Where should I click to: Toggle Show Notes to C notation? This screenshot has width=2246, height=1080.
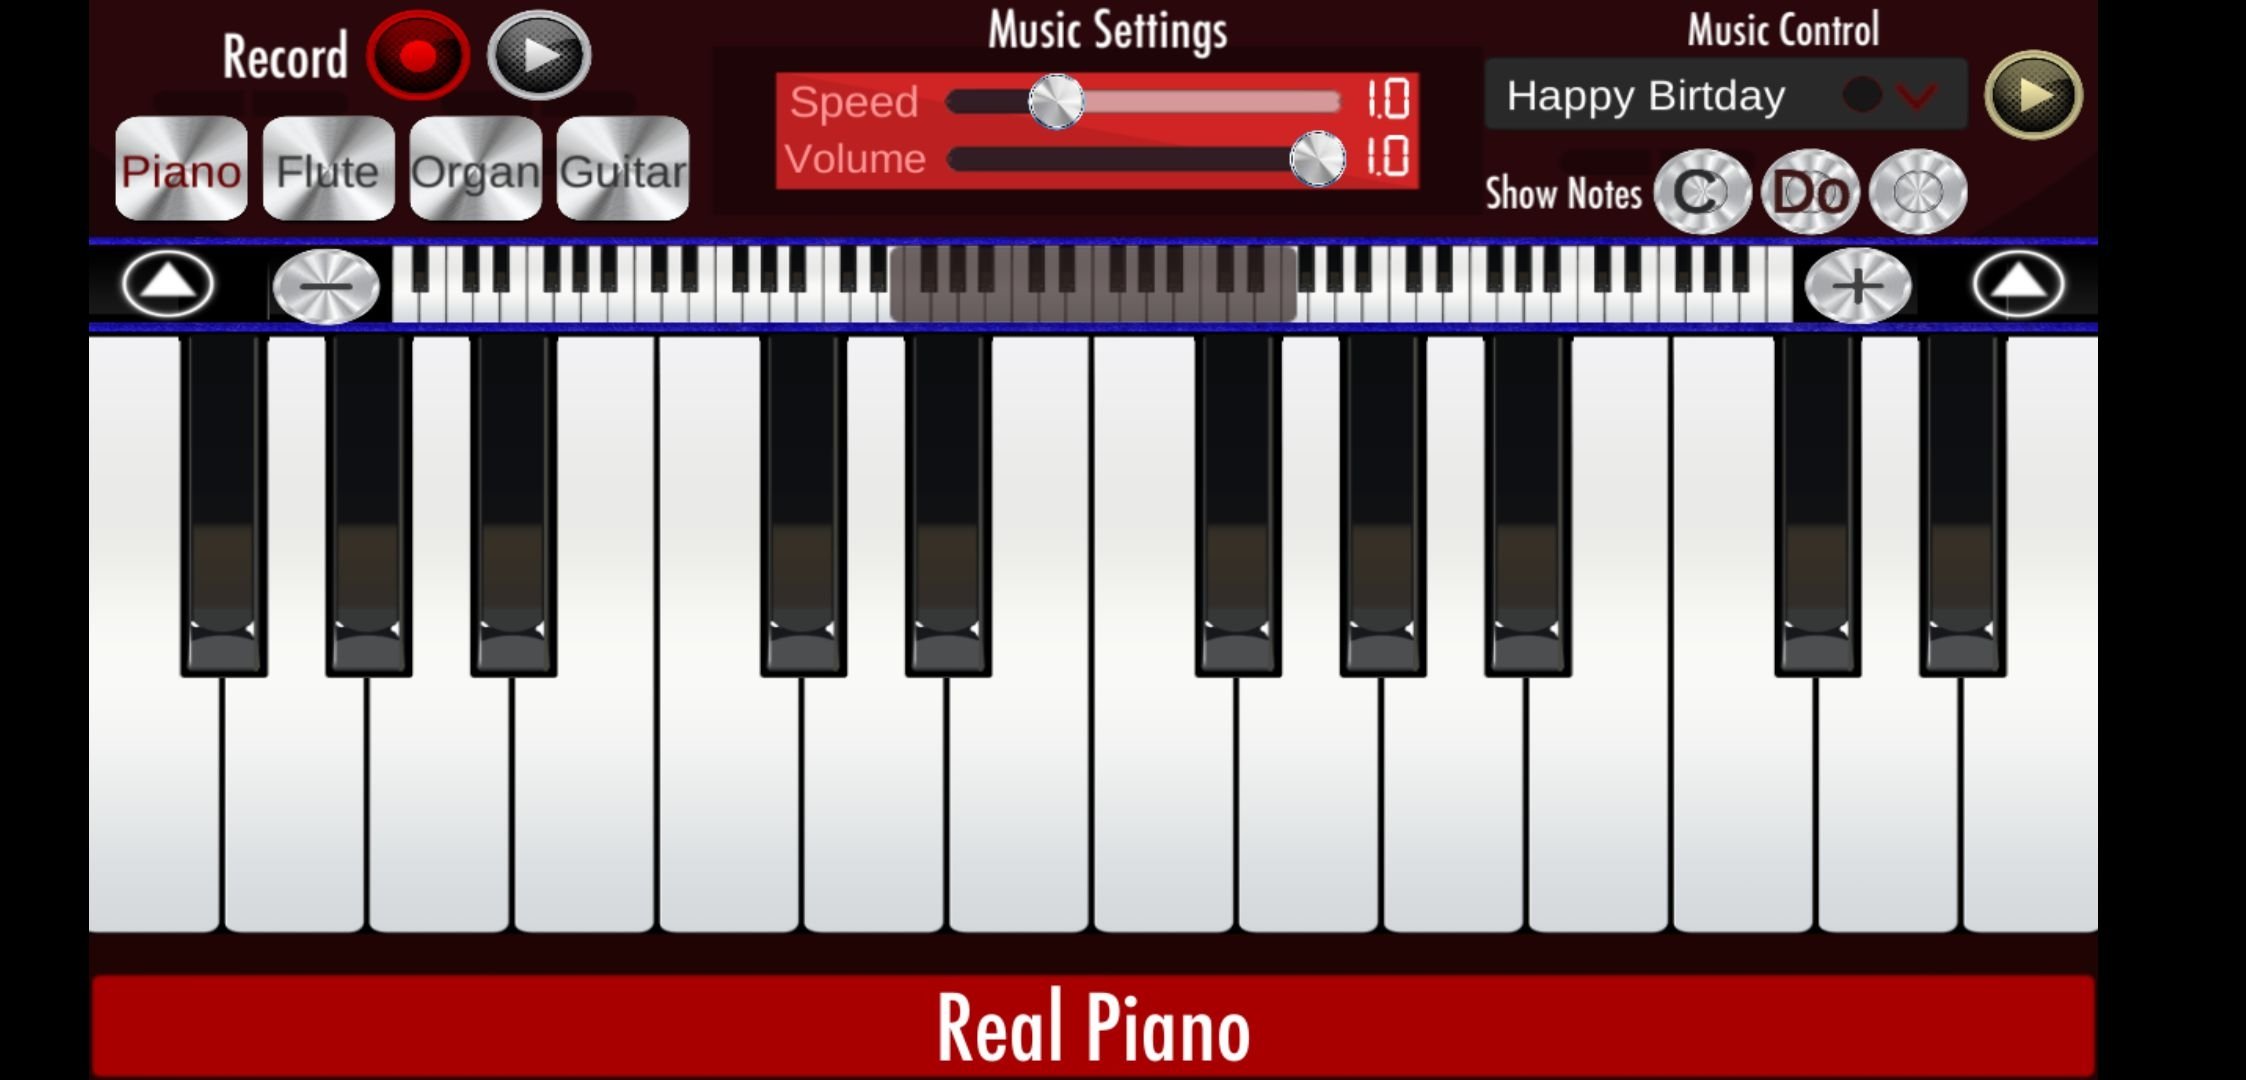[1699, 191]
